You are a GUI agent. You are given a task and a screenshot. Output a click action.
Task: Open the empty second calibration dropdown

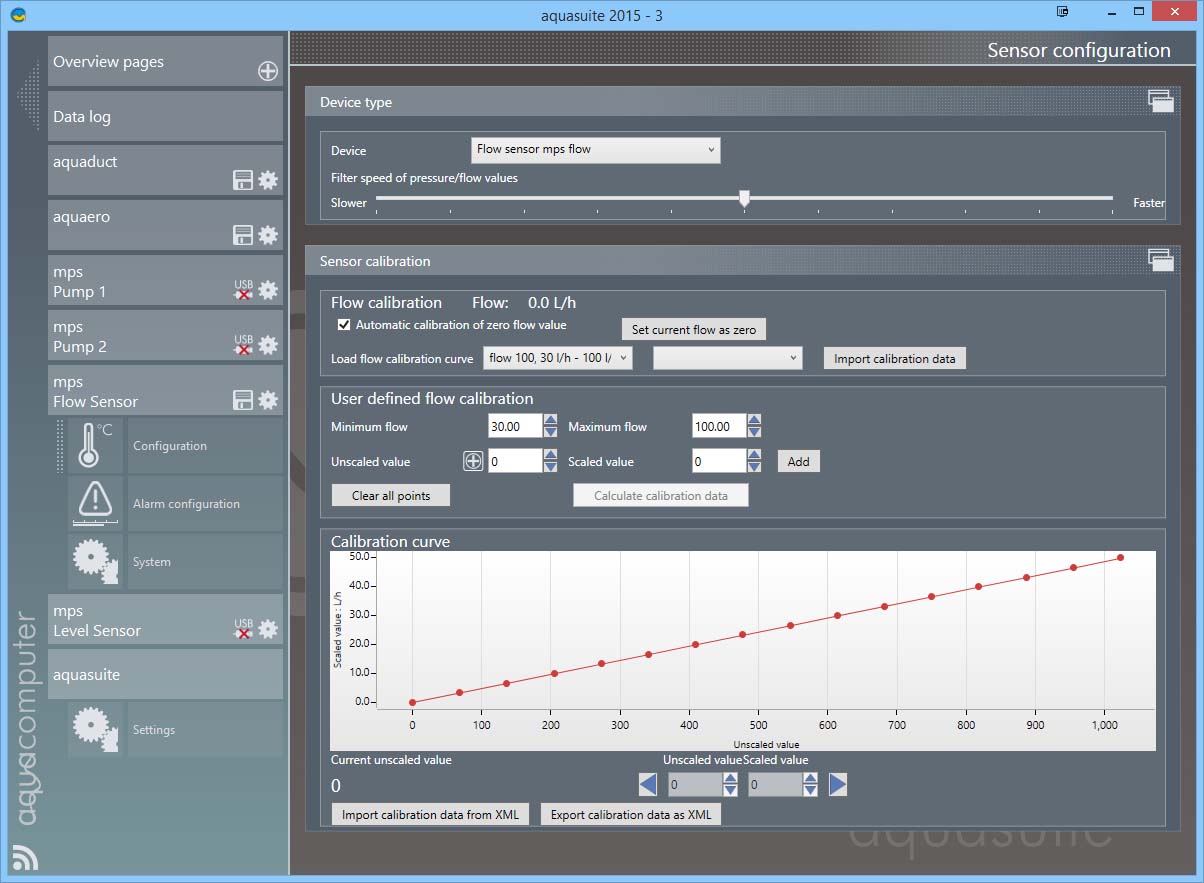point(728,358)
